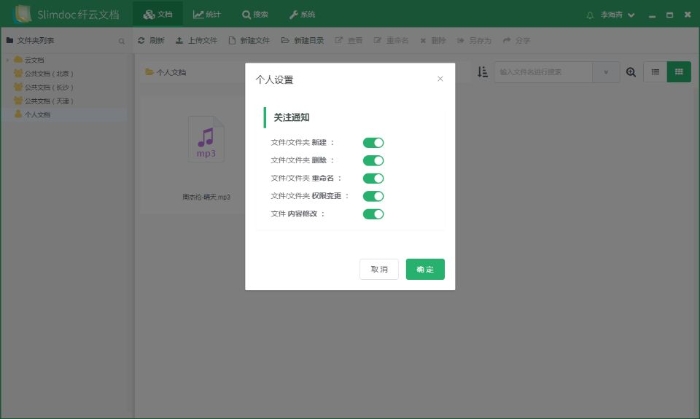
Task: Switch to list view icon
Action: pos(656,72)
